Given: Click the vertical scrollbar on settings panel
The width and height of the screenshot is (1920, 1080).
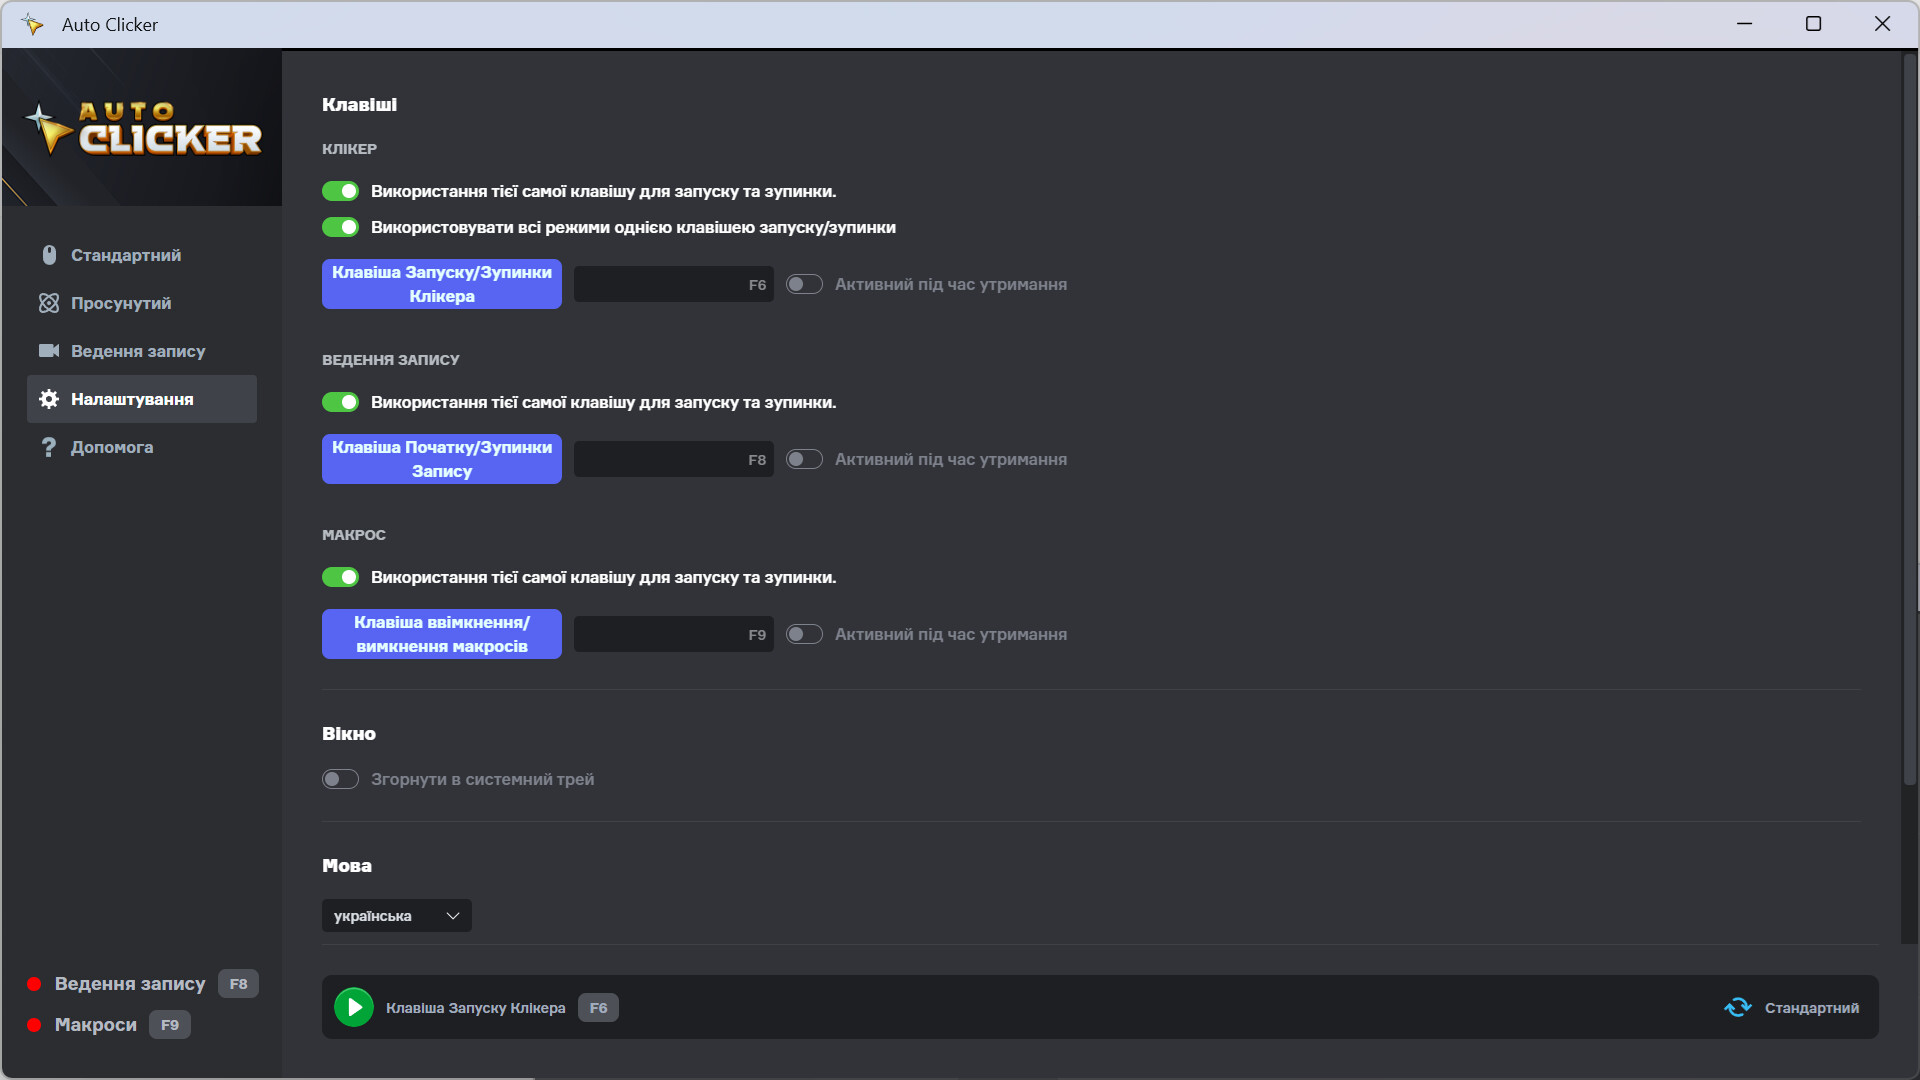Looking at the screenshot, I should (1909, 420).
